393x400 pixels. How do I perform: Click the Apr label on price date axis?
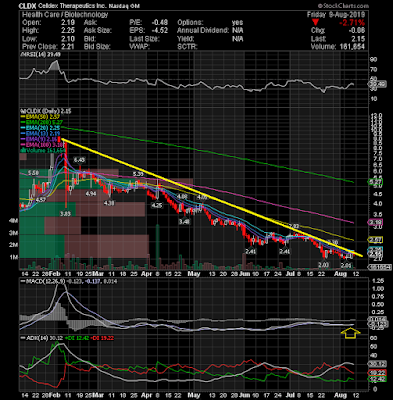tap(146, 274)
